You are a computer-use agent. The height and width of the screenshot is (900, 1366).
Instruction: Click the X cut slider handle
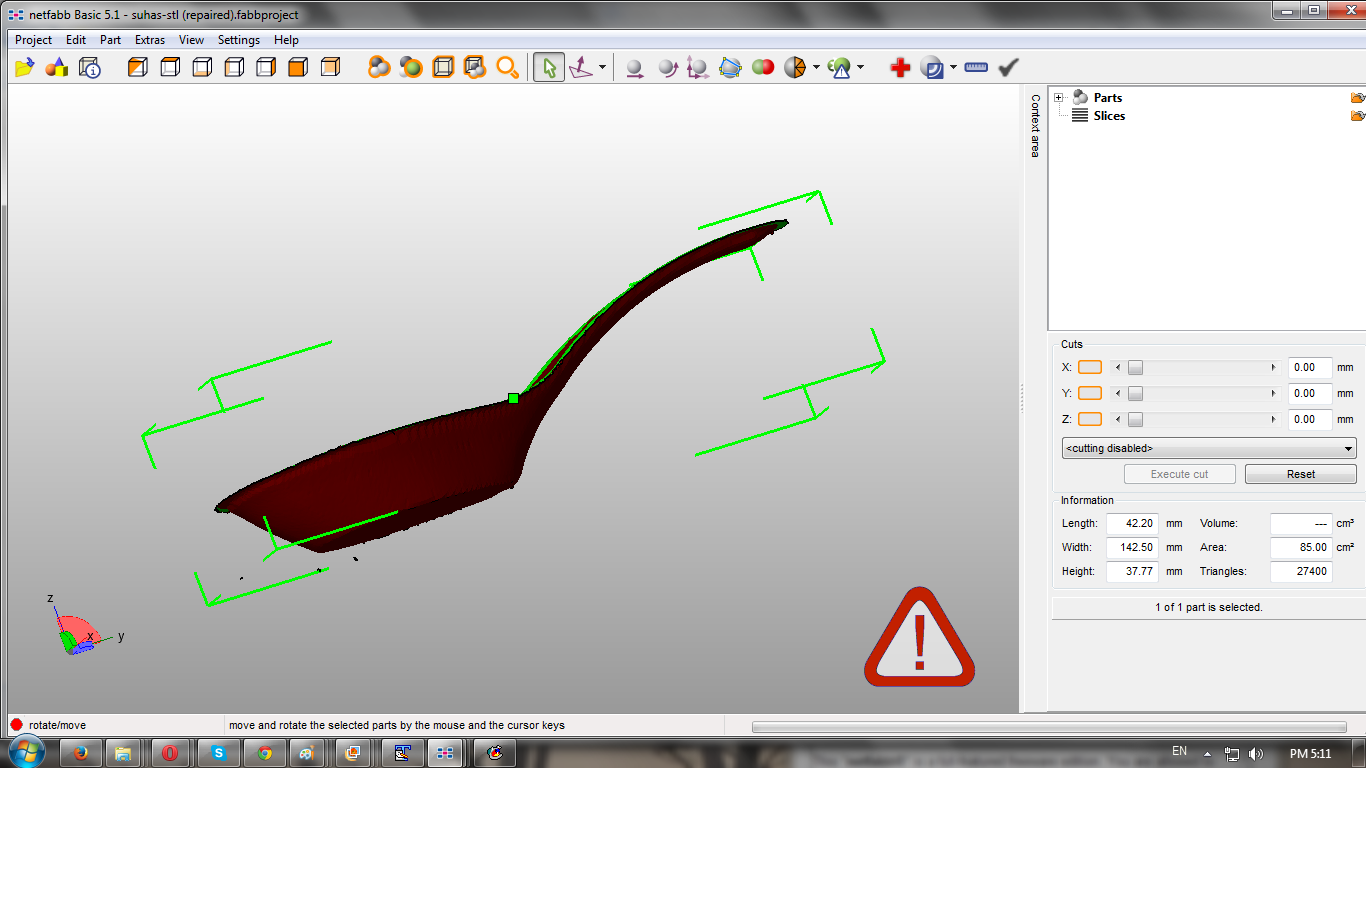pos(1135,367)
